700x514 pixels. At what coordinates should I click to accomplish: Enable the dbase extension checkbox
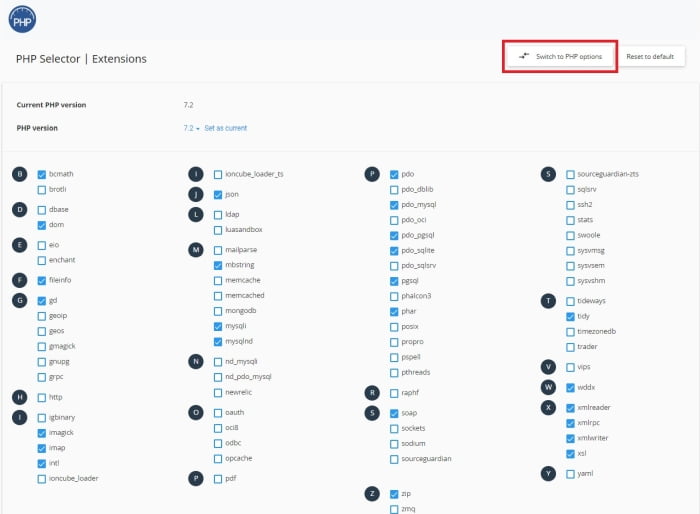tap(42, 210)
